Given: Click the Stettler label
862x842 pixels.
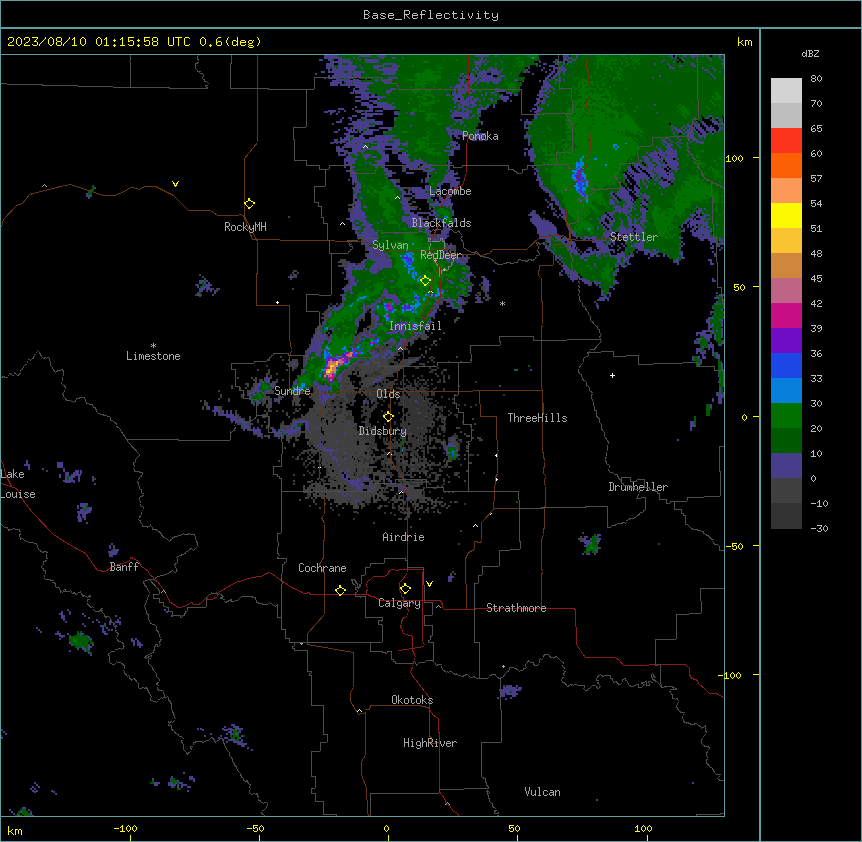Looking at the screenshot, I should click(x=634, y=237).
